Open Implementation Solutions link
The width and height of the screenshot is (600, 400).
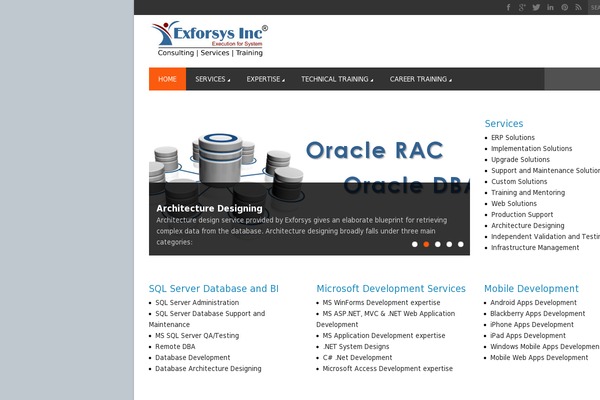pyautogui.click(x=532, y=148)
